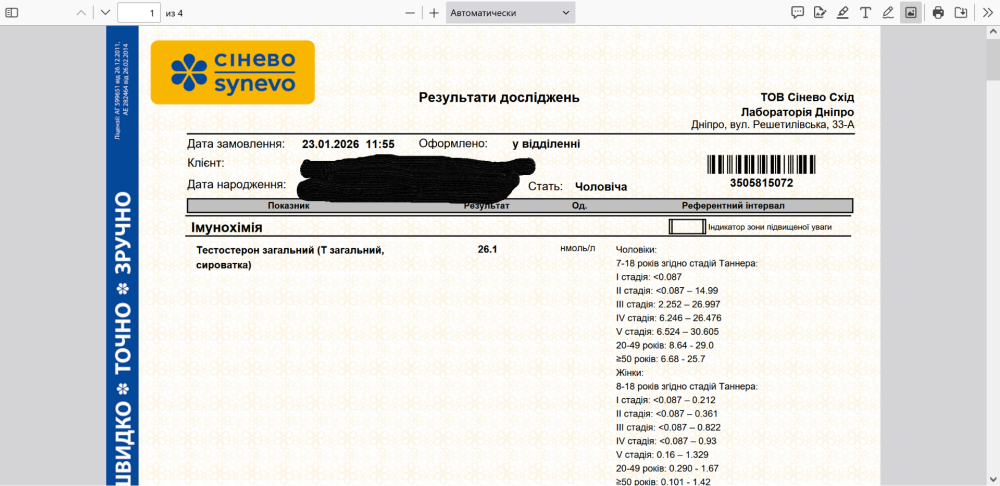Screen dimensions: 1000x486
Task: Zoom in with the plus button
Action: pyautogui.click(x=434, y=13)
